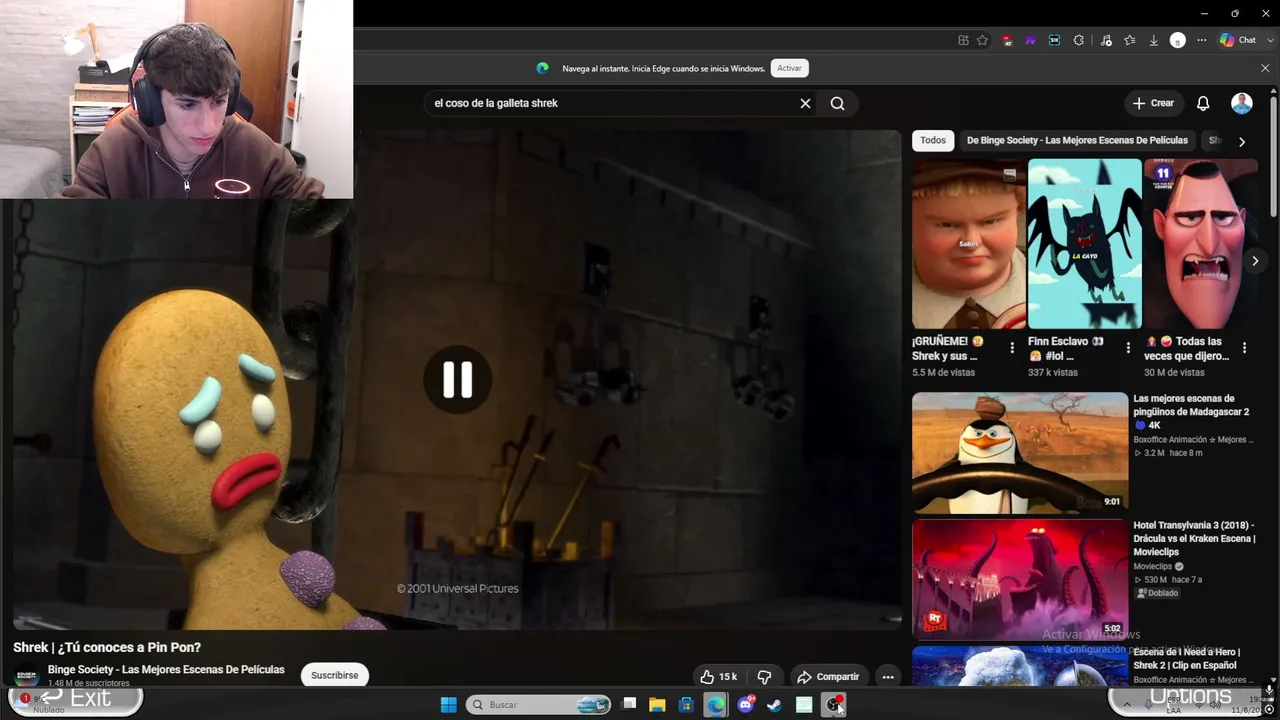
Task: Switch to Microsoft Edge on the taskbar
Action: pyautogui.click(x=716, y=705)
